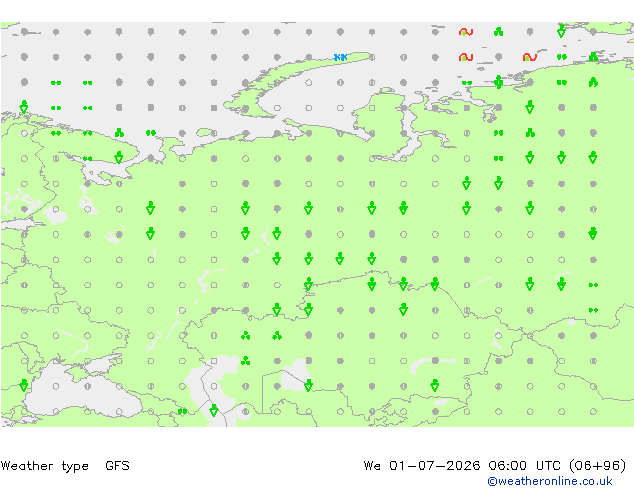Select the southernmost shower symbol in Kazakhstan
The image size is (634, 490).
(435, 386)
